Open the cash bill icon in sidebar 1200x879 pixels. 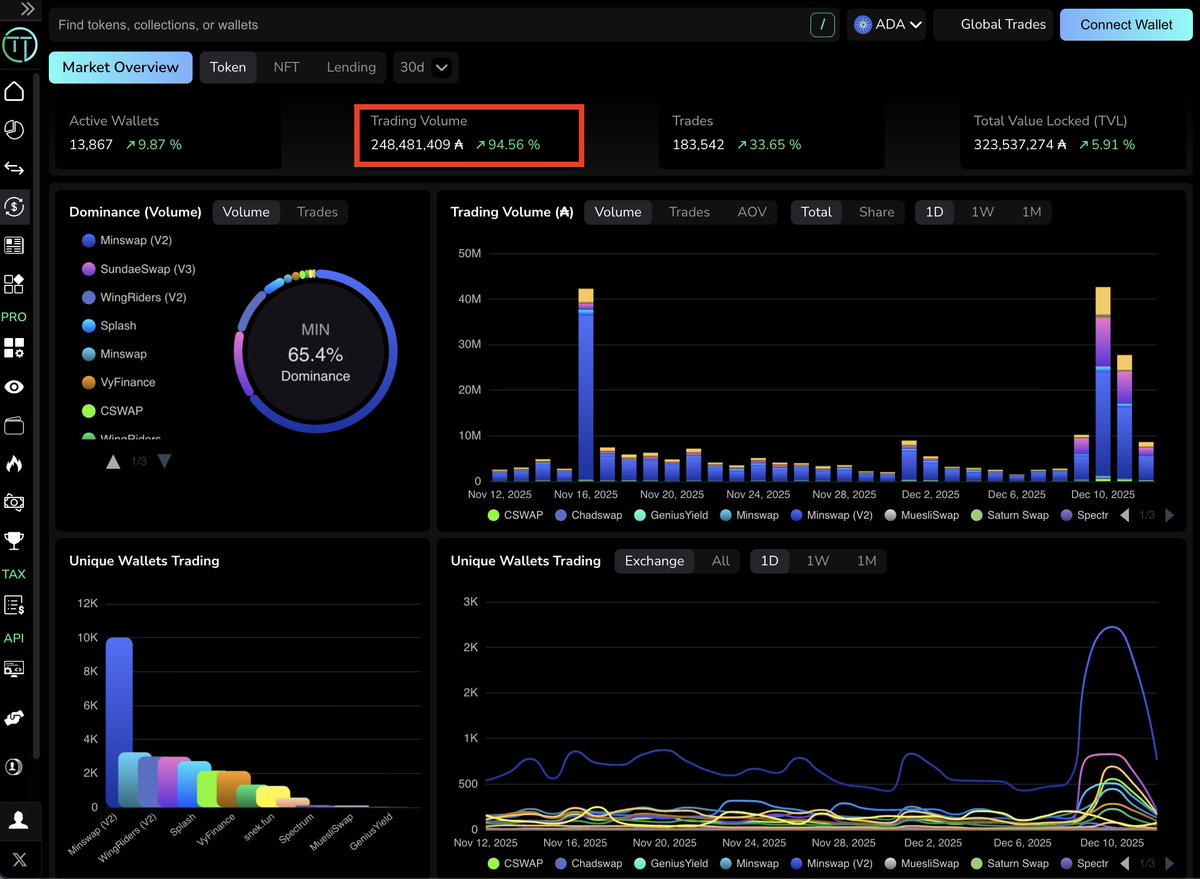14,502
